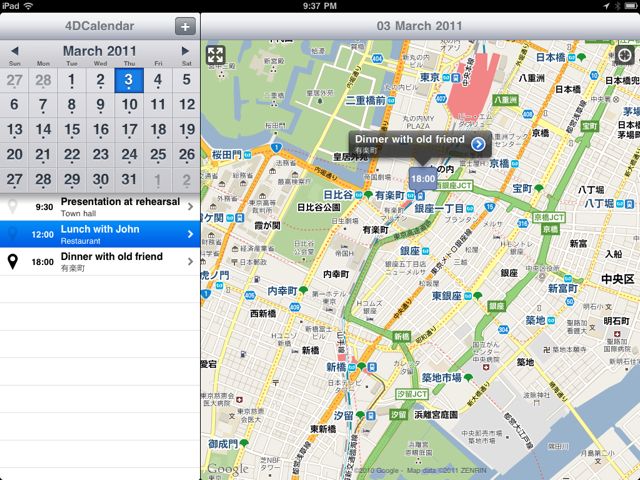The image size is (640, 480).
Task: Select Dinner with old friend list row
Action: point(100,262)
